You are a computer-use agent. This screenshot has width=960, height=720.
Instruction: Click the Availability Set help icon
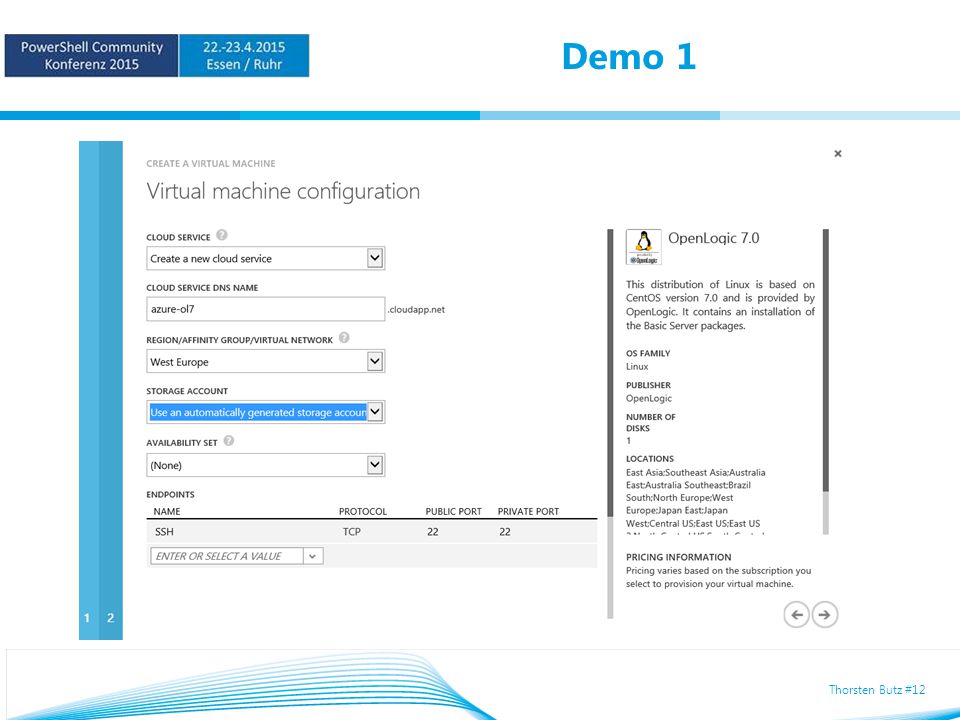click(228, 441)
